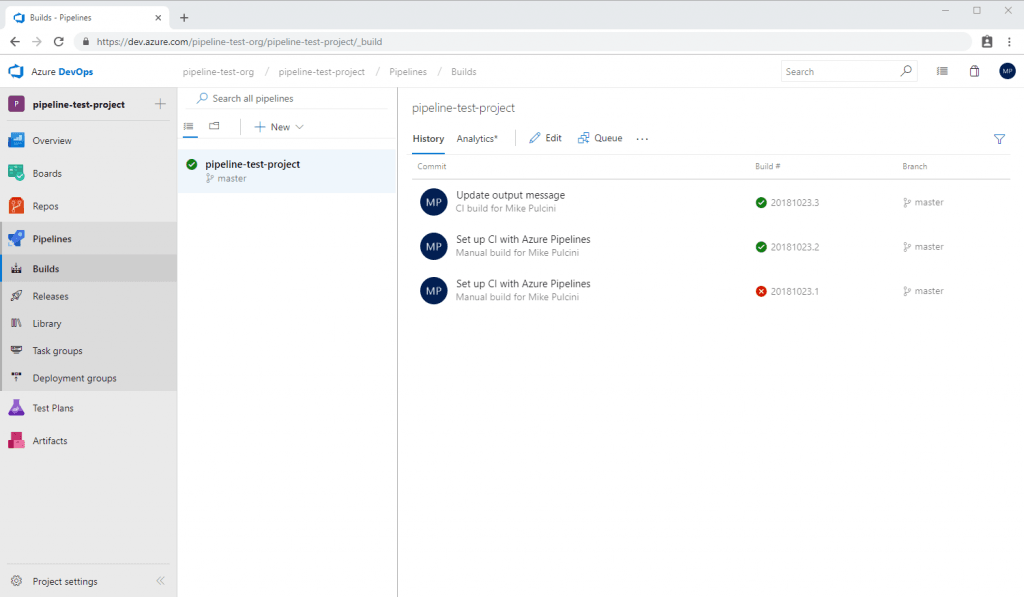Open the marketplace shopping bag icon
Screen dimensions: 1024x597
[975, 71]
